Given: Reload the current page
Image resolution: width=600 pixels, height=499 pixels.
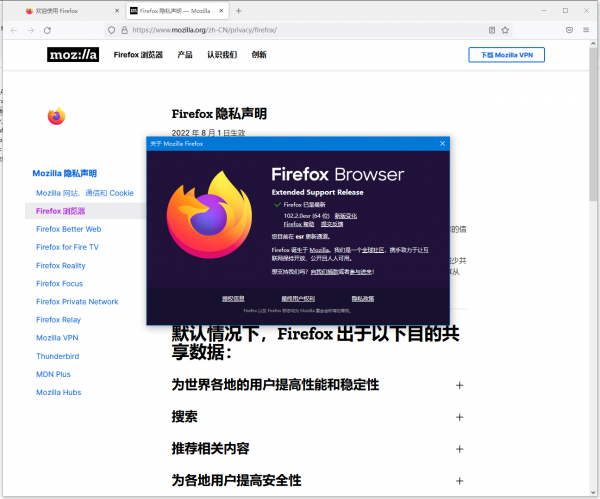Looking at the screenshot, I should (x=47, y=30).
